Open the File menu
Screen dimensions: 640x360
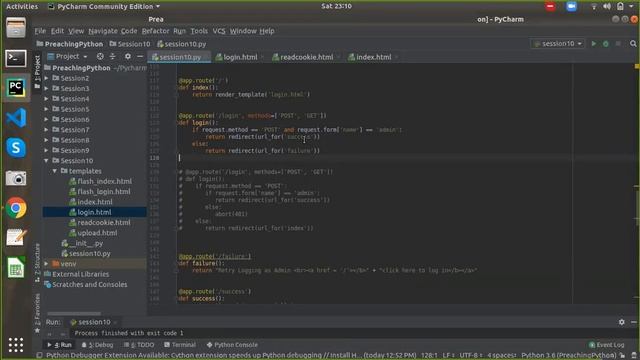(40, 31)
